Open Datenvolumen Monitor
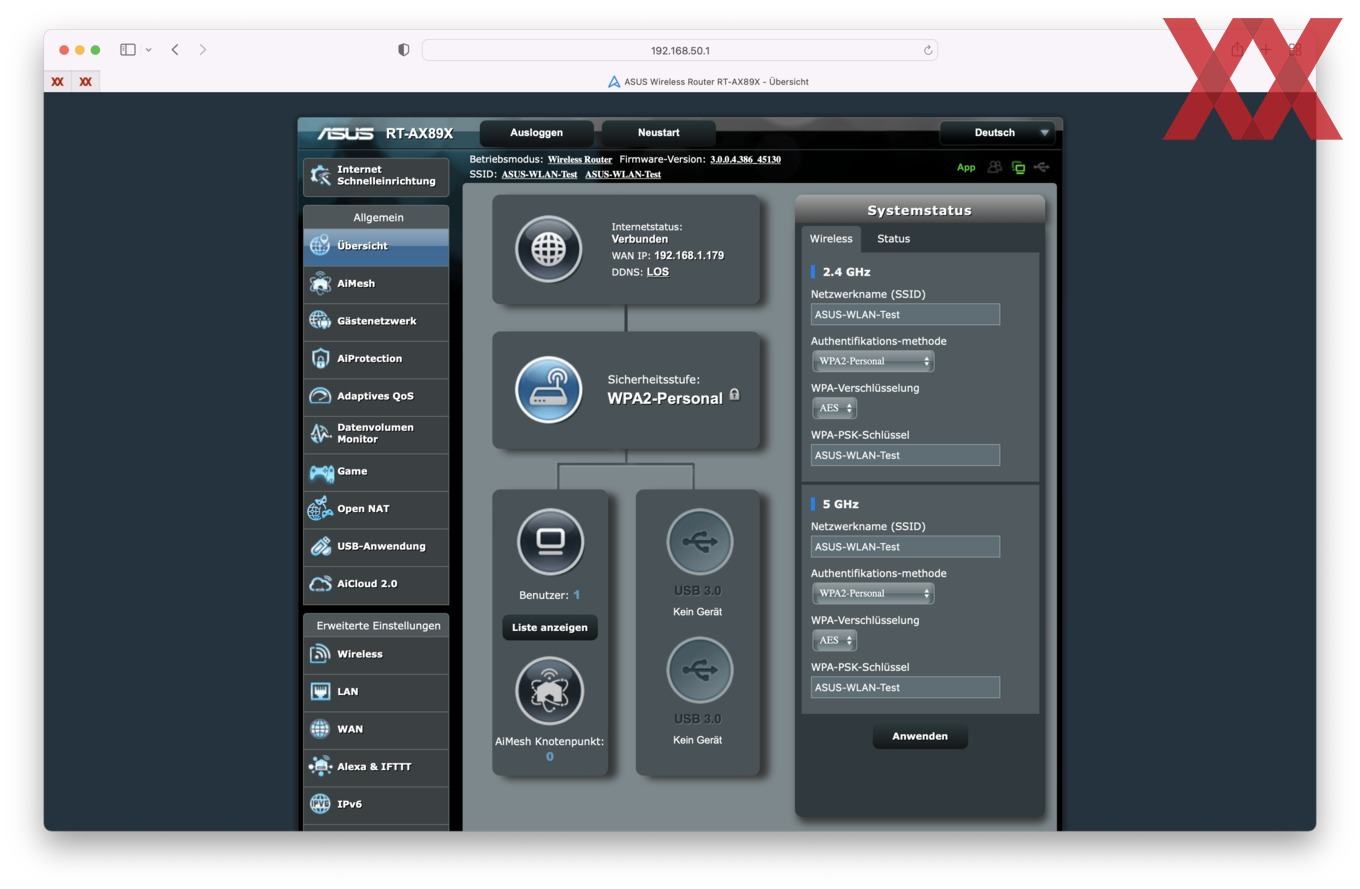The width and height of the screenshot is (1360, 889). tap(376, 434)
